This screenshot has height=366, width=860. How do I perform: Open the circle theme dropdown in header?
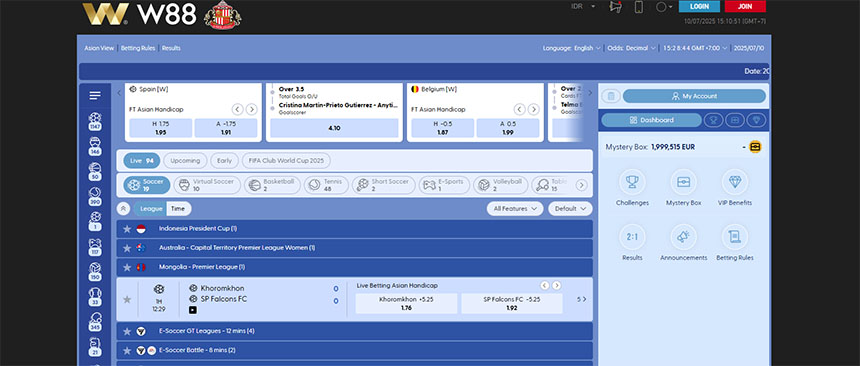pos(664,7)
